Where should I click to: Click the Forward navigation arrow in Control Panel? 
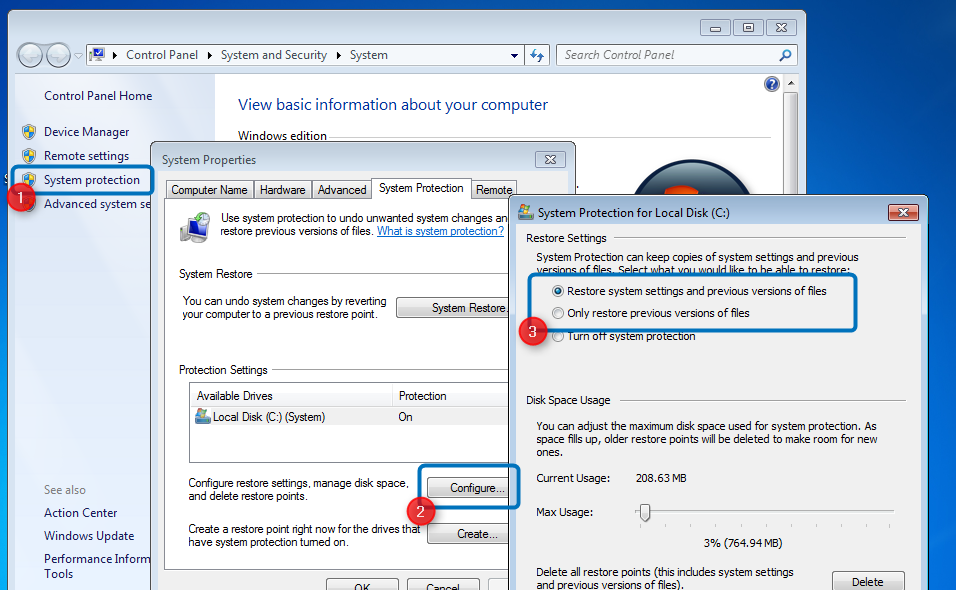click(59, 55)
